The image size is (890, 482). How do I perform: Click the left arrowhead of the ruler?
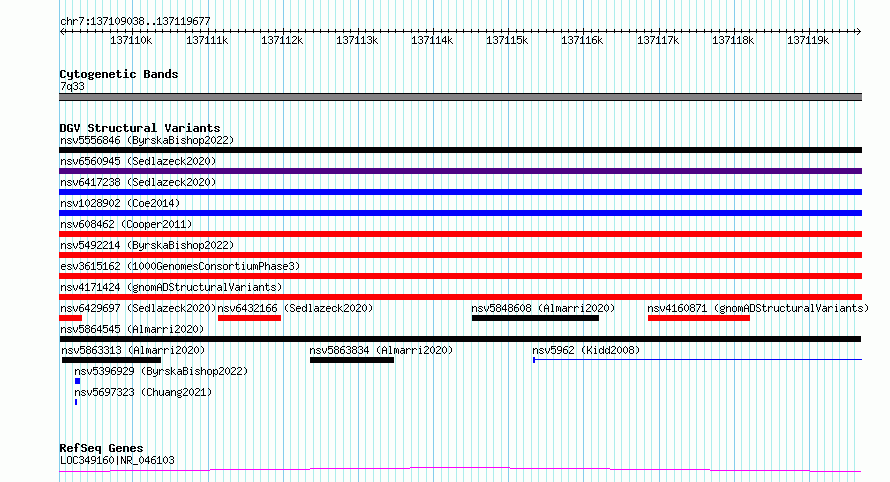pos(62,32)
